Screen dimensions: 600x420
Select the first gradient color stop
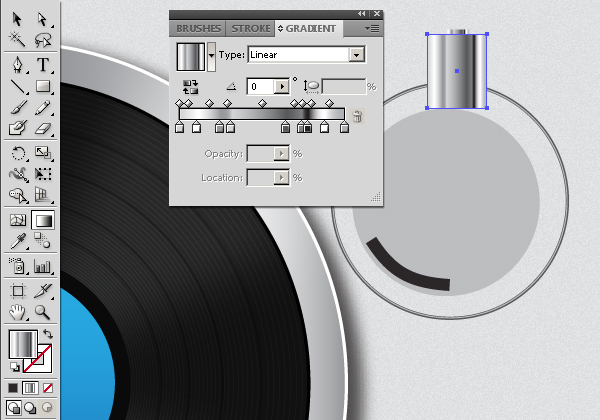coord(179,127)
